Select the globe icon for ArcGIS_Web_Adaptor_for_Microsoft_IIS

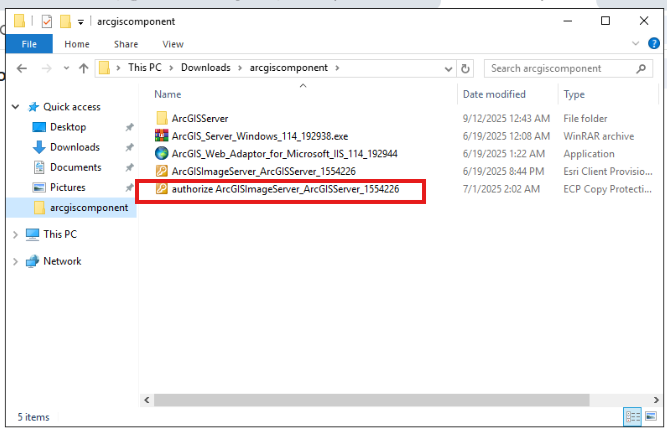click(x=162, y=154)
